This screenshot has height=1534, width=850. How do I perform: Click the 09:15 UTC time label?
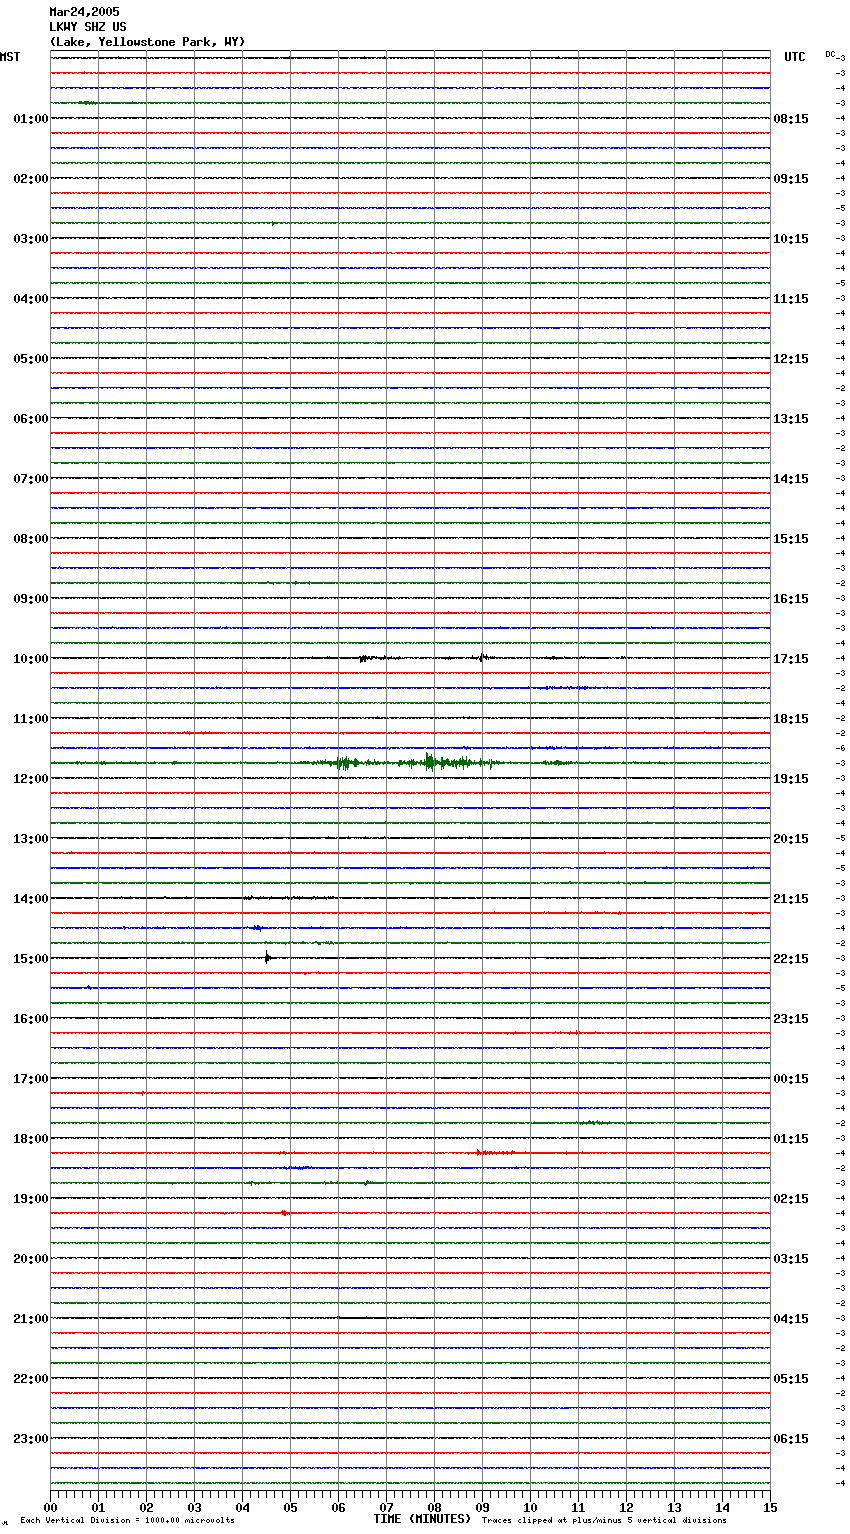tap(791, 179)
